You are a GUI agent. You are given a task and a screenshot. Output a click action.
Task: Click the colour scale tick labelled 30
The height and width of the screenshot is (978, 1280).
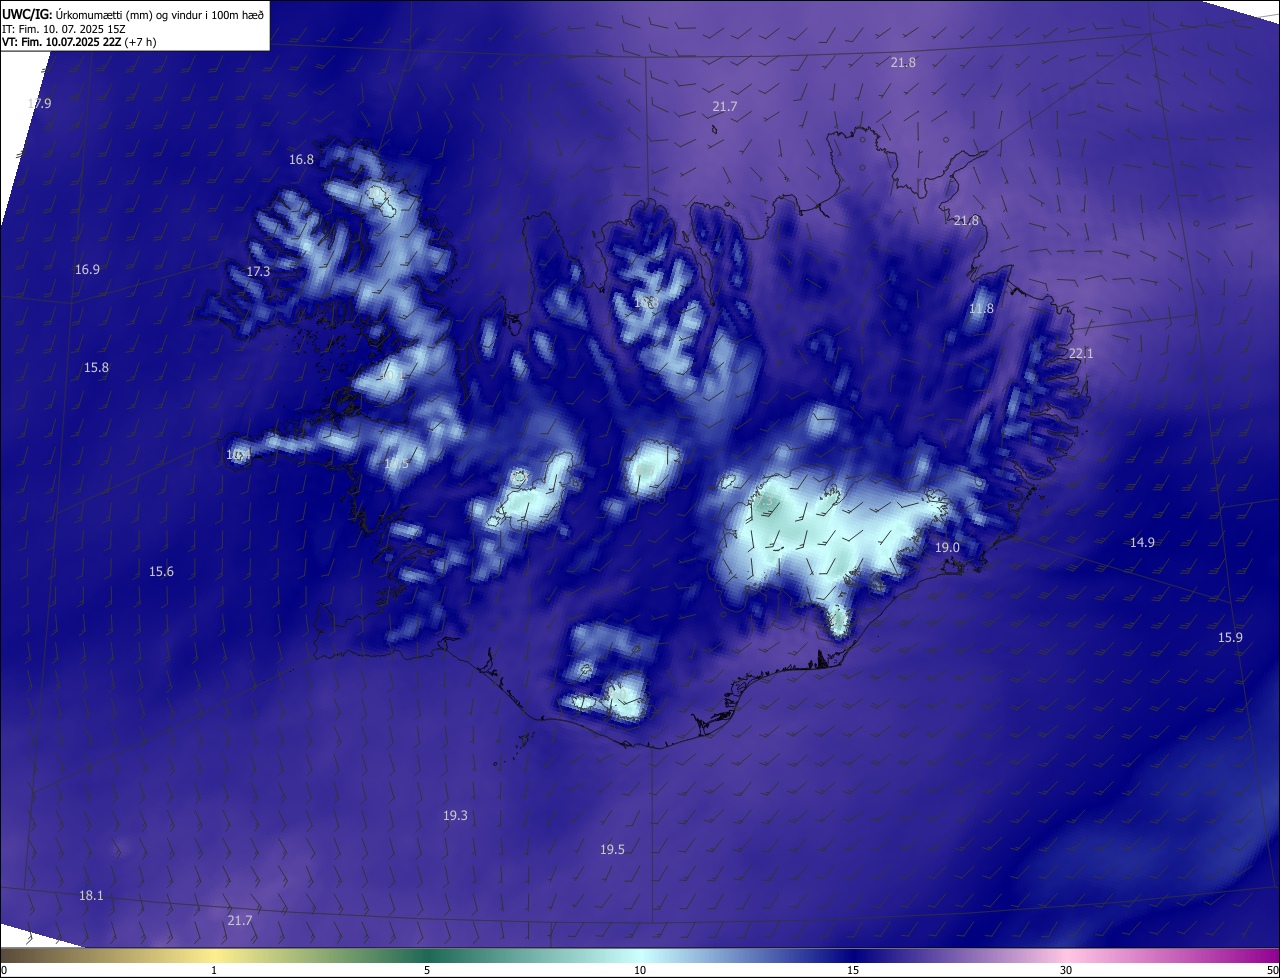point(1066,970)
